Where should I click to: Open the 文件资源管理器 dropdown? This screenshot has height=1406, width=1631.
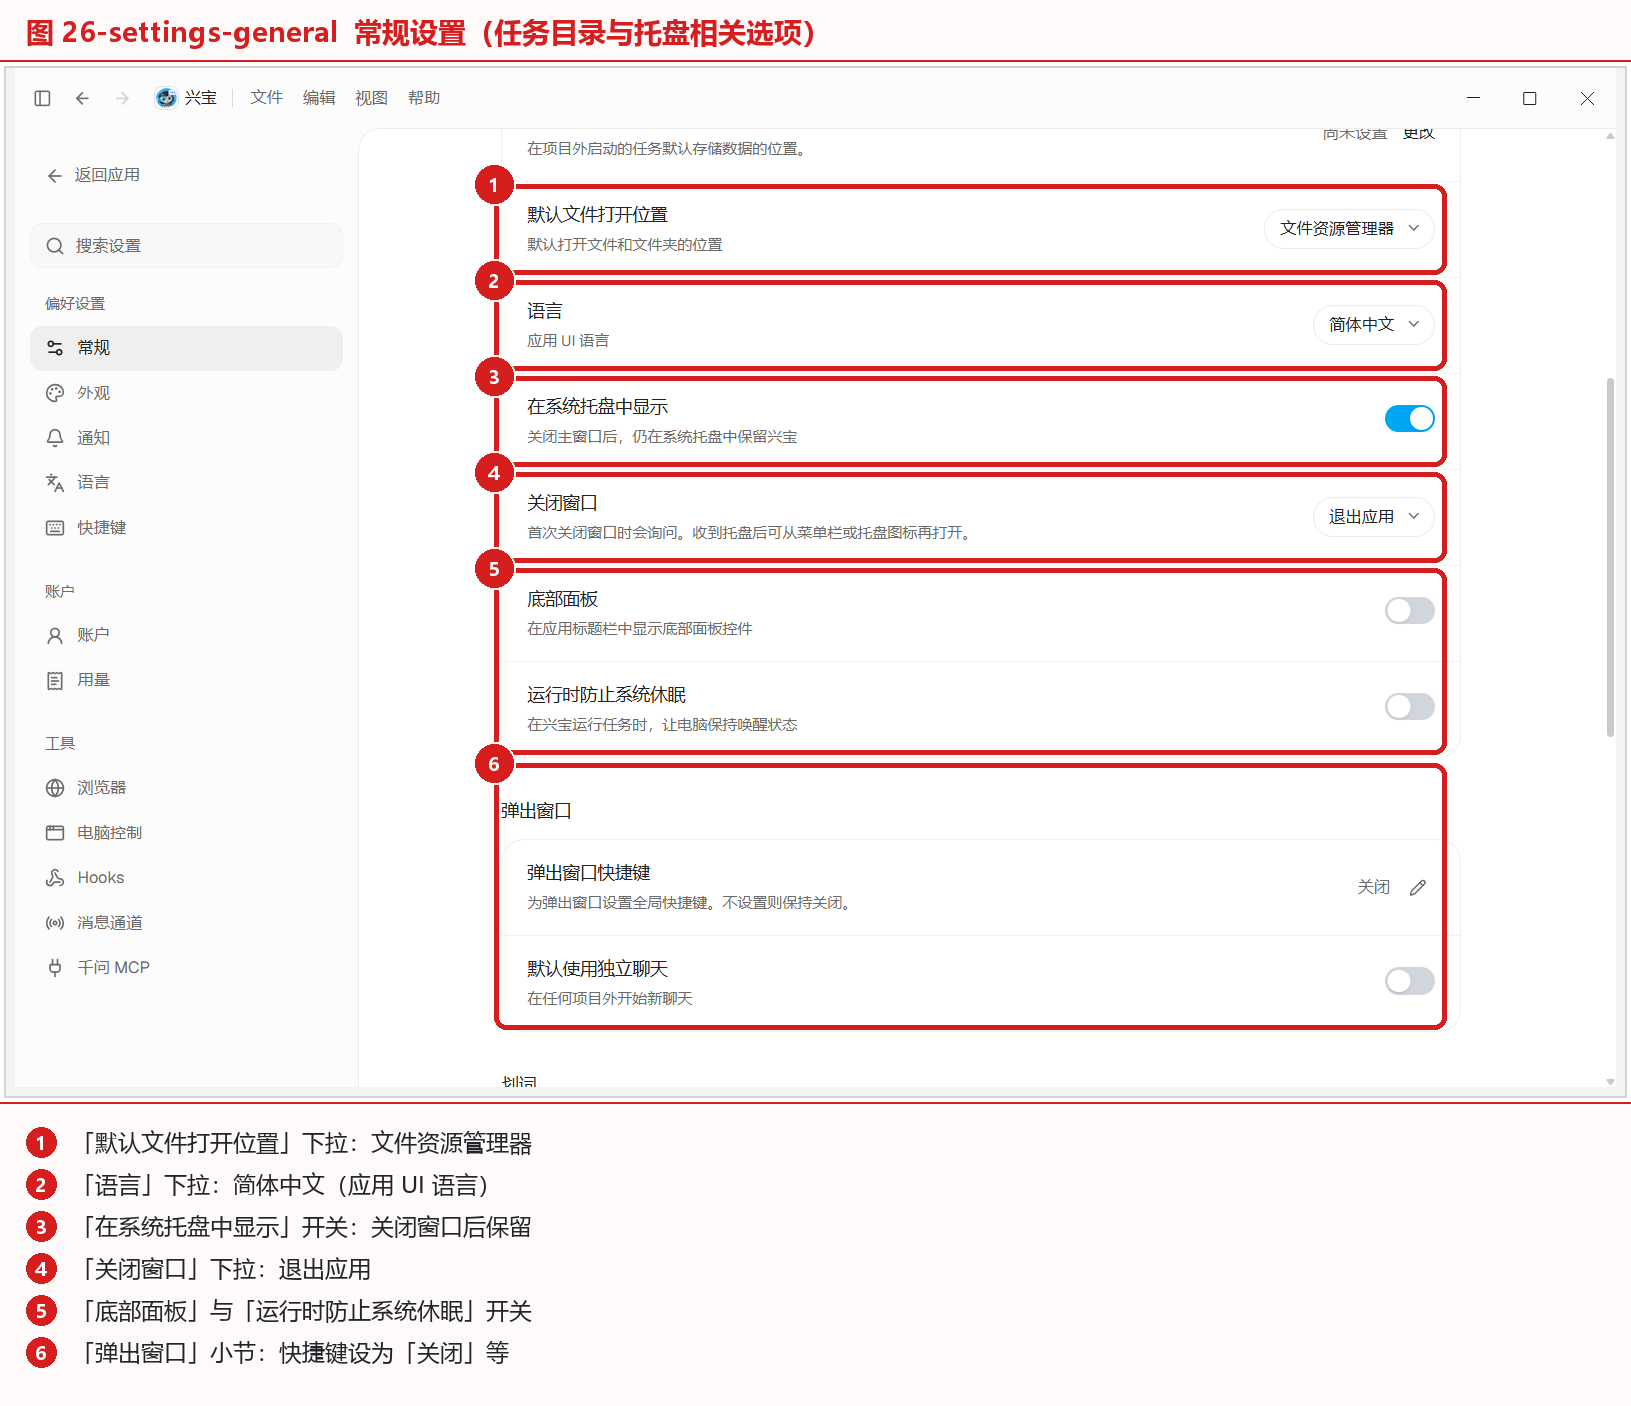1349,229
